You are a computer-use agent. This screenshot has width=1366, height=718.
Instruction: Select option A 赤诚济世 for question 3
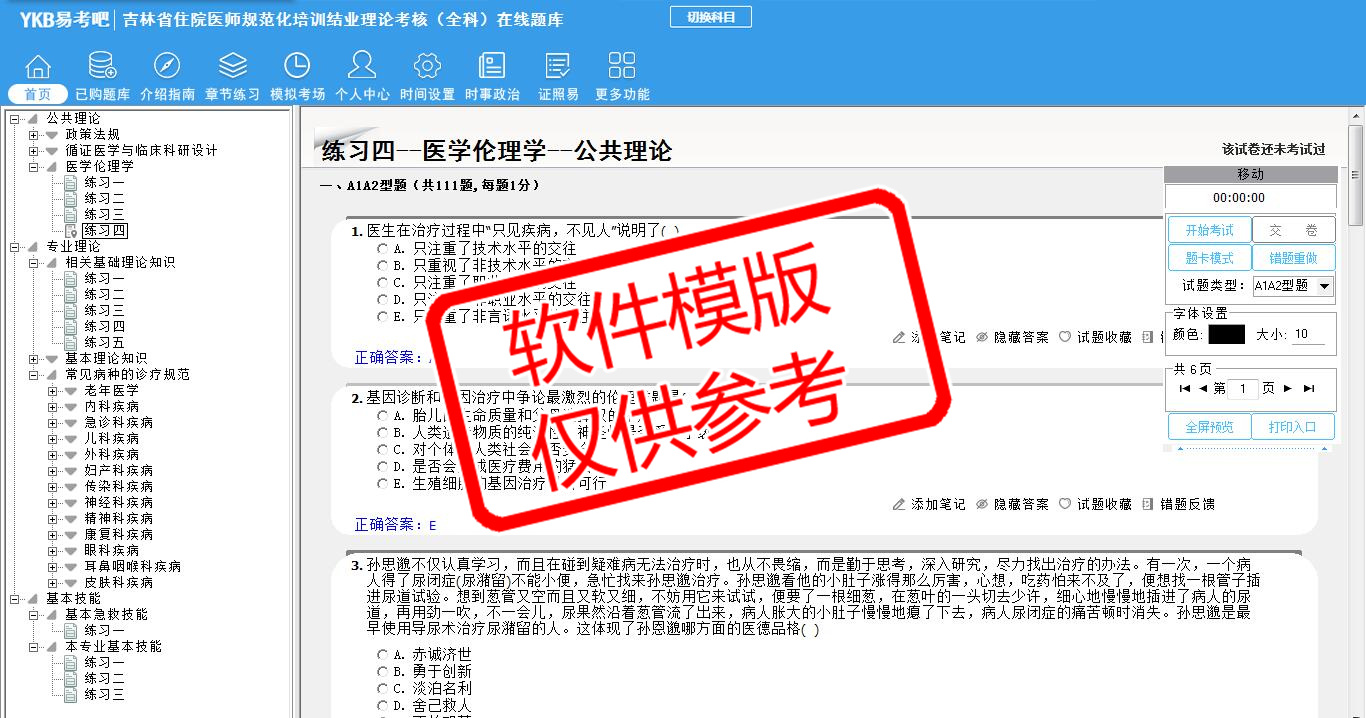(x=382, y=654)
